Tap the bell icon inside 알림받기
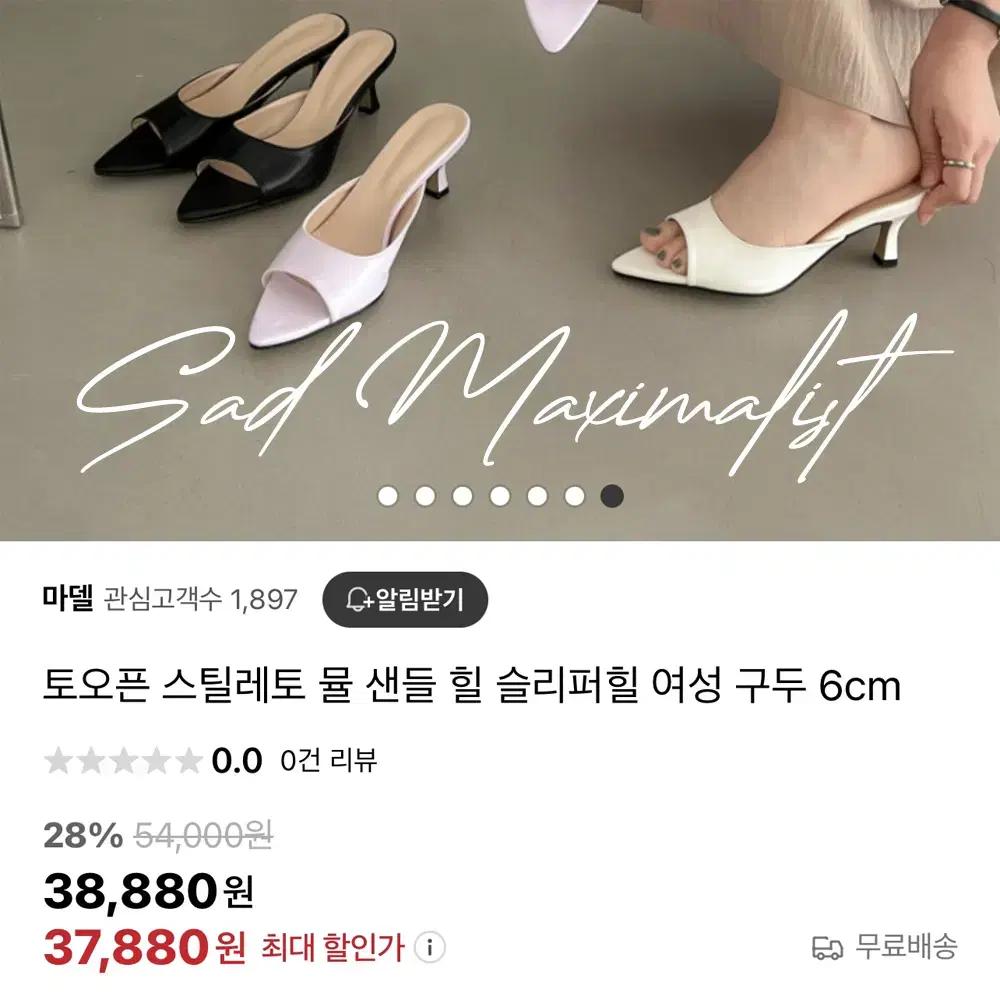 [359, 599]
